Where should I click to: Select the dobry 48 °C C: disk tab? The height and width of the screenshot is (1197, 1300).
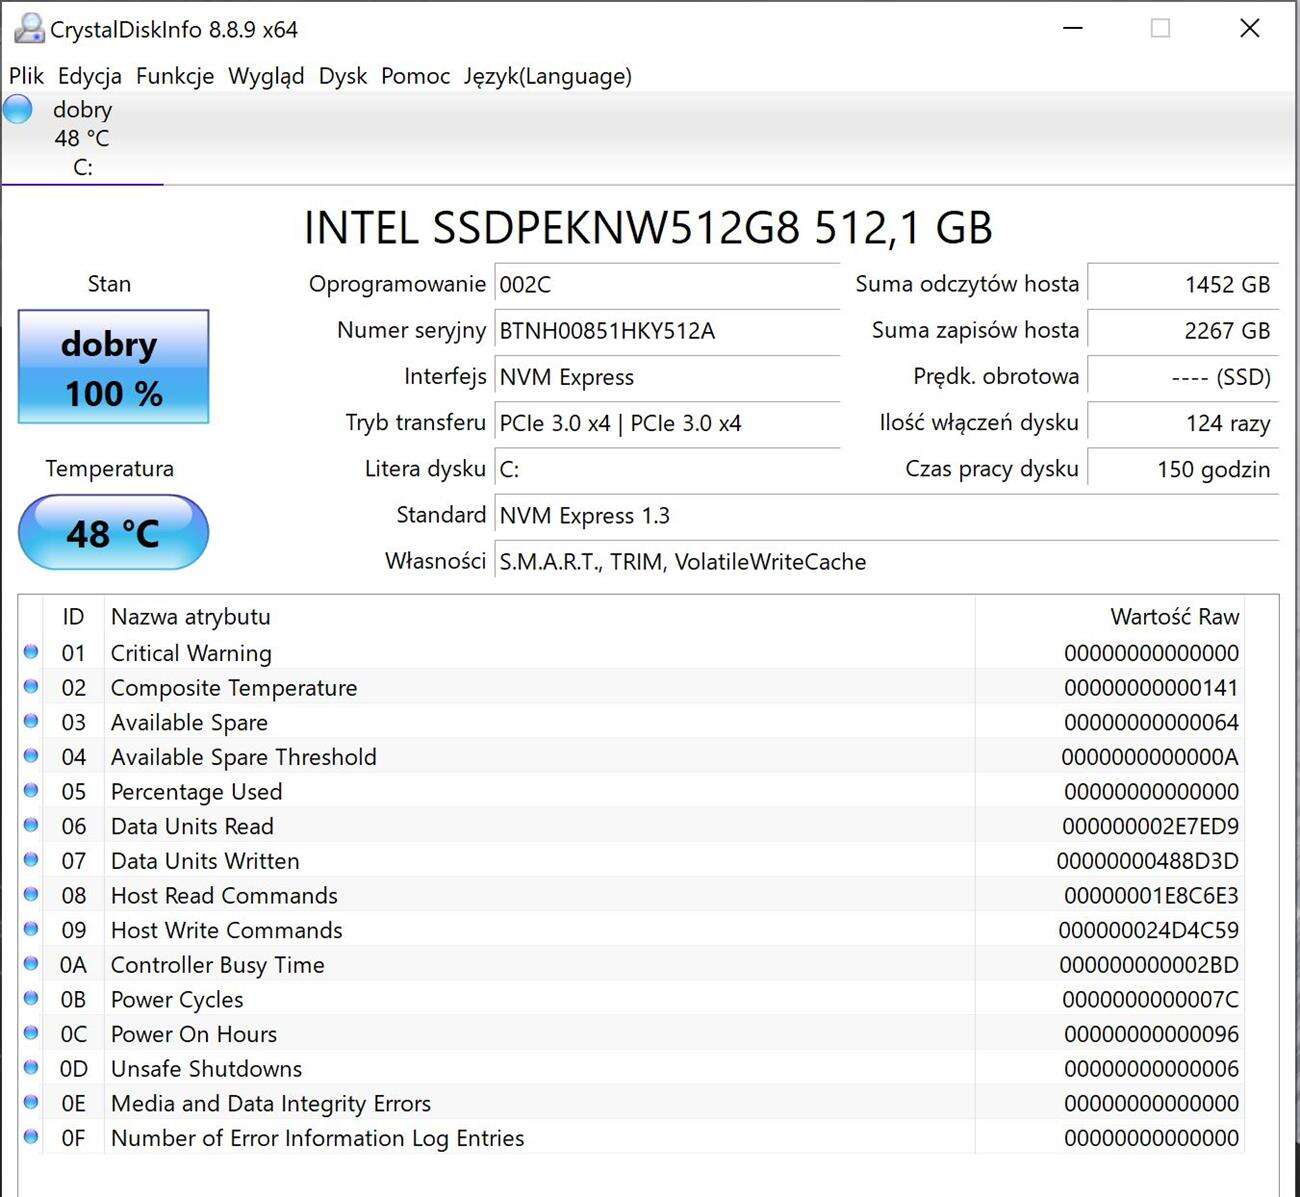coord(82,138)
